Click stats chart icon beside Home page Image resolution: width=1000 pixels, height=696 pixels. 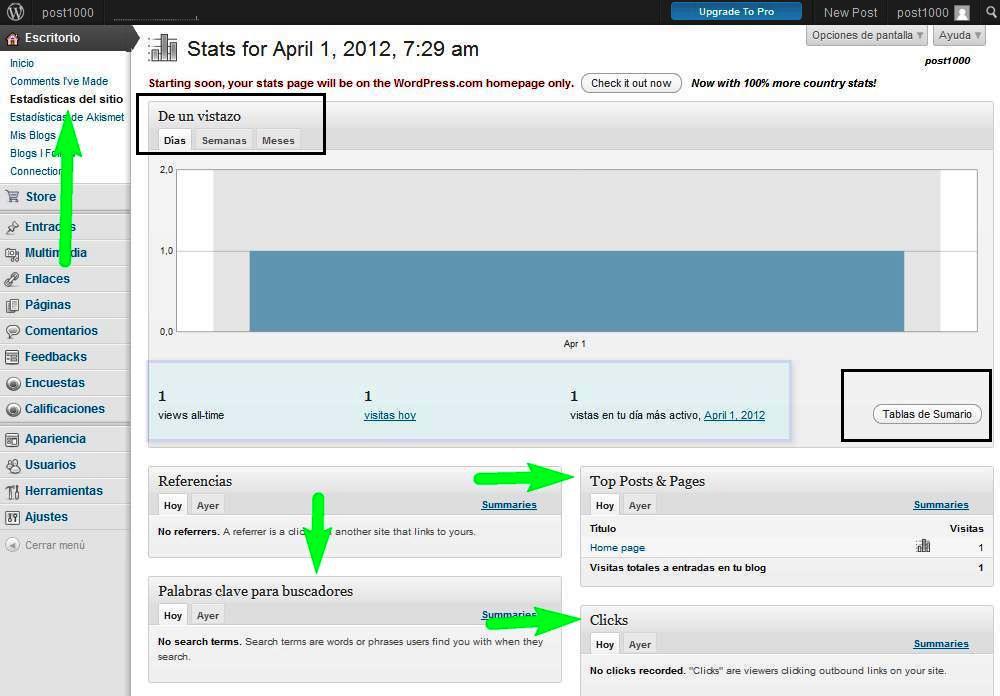(x=922, y=546)
